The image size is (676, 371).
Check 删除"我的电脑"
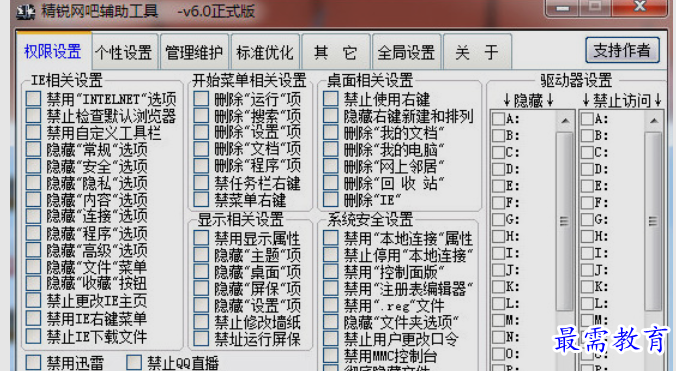point(331,149)
